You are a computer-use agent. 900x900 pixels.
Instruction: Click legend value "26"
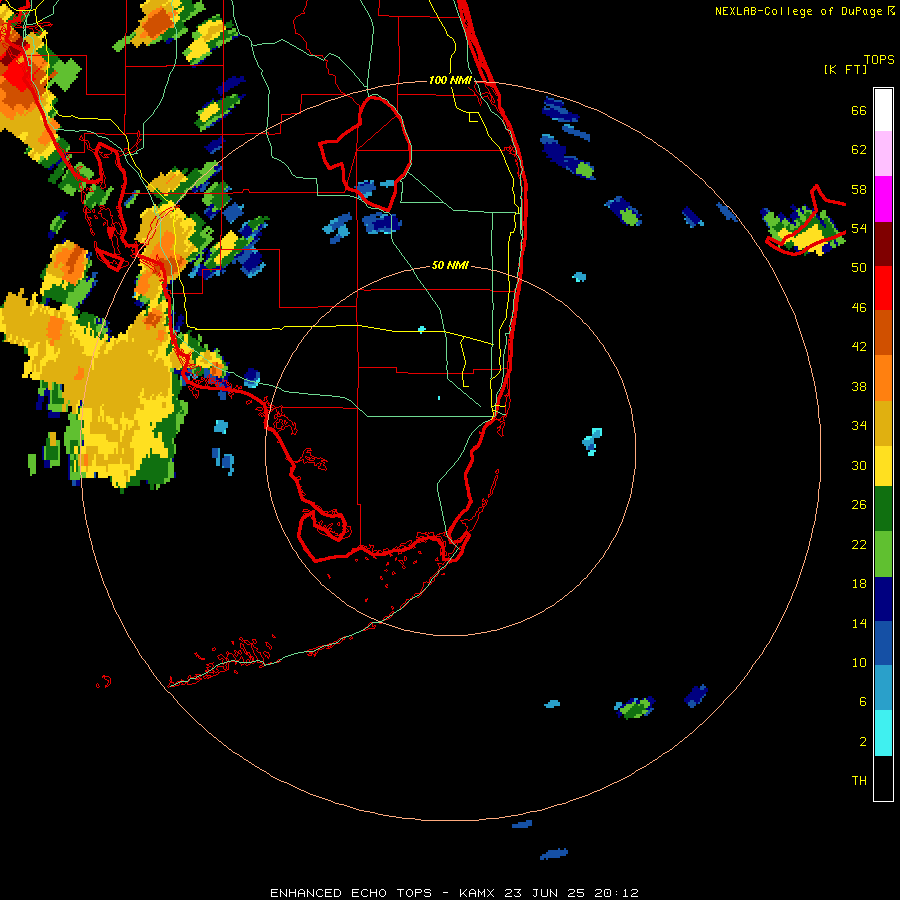(859, 505)
